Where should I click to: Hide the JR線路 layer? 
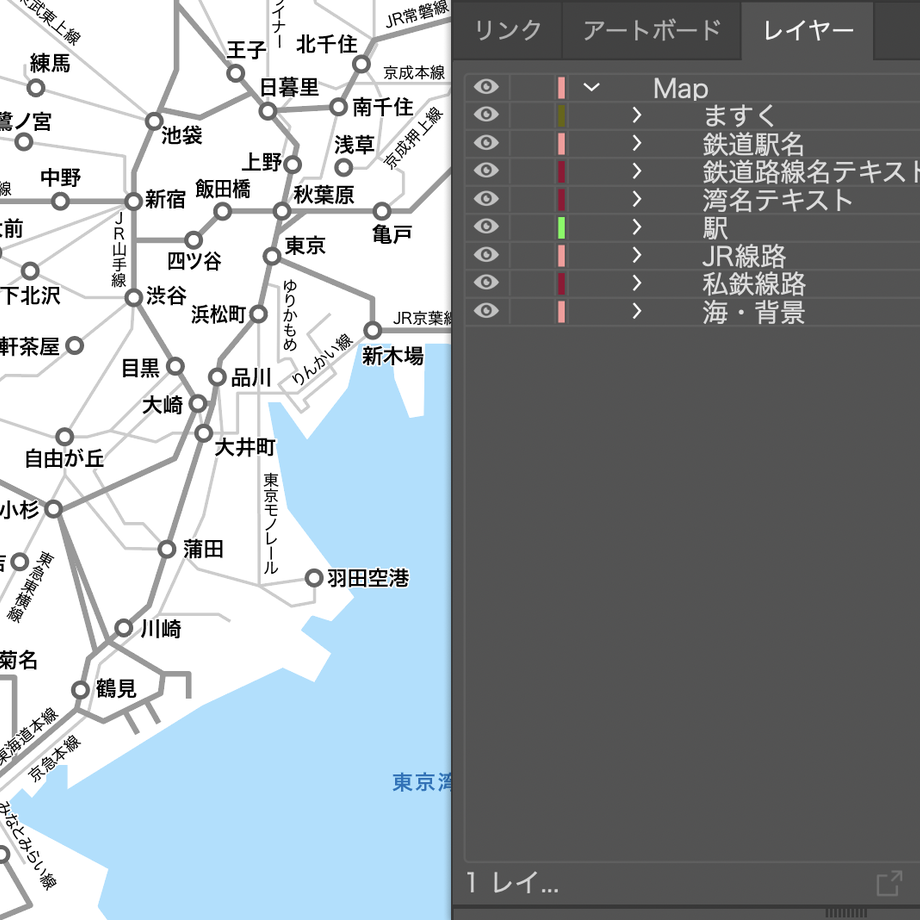[x=486, y=255]
